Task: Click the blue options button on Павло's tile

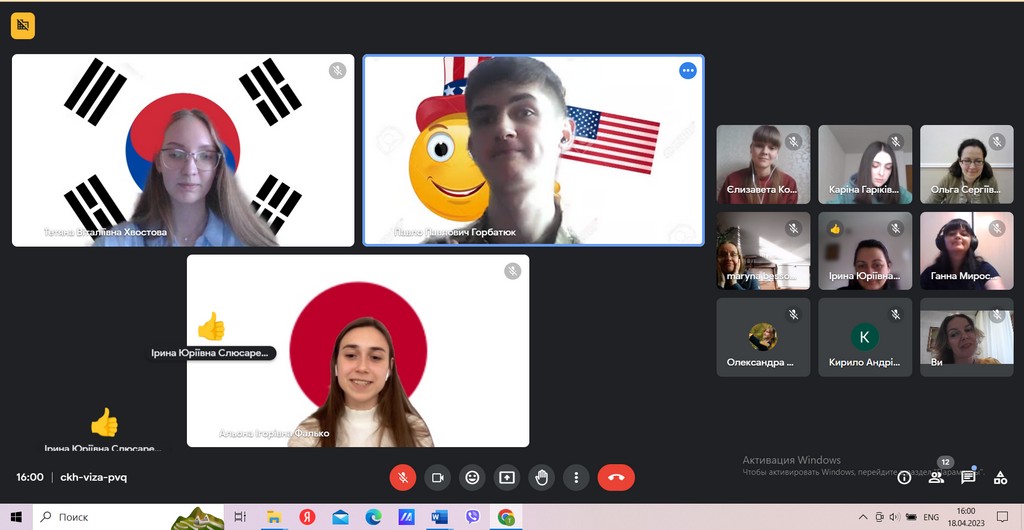Action: 687,70
